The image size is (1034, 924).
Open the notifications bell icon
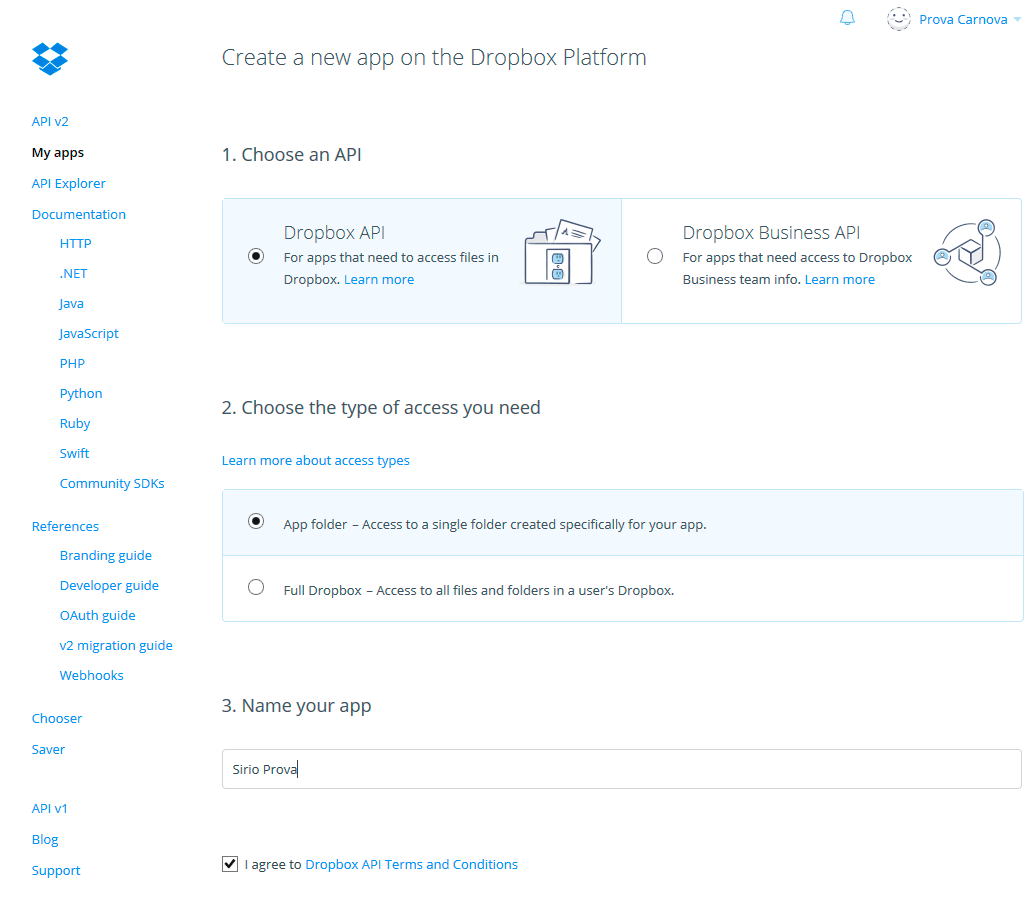pos(847,18)
